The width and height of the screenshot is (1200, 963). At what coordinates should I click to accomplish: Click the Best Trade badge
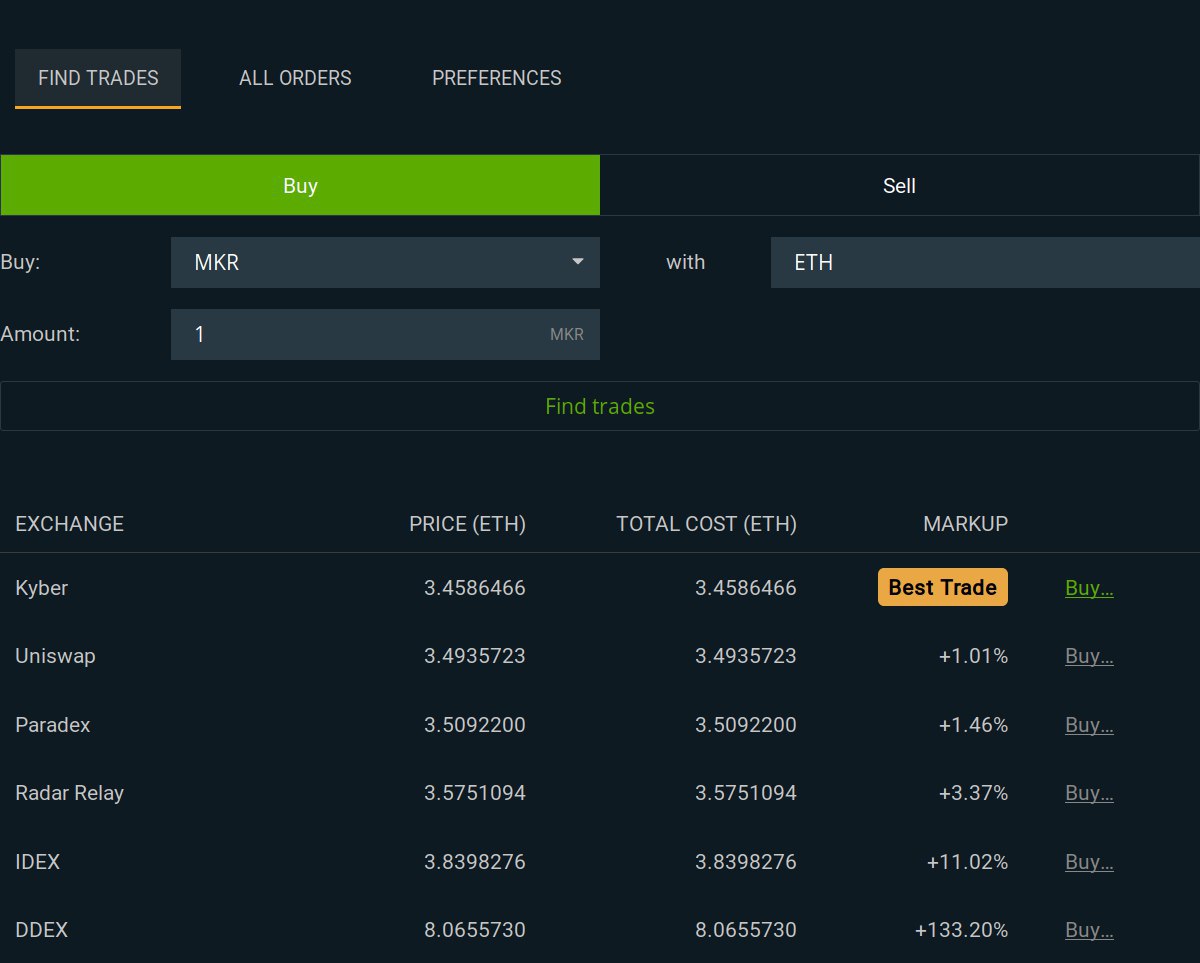942,588
